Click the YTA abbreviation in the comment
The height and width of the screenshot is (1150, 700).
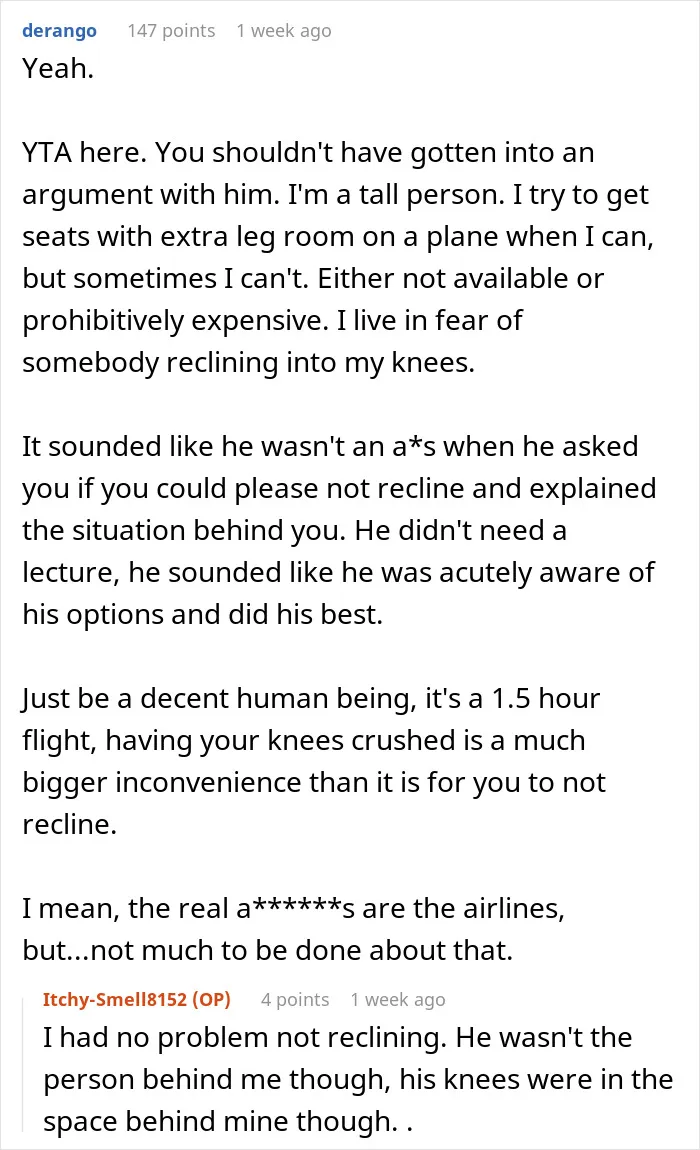point(47,153)
